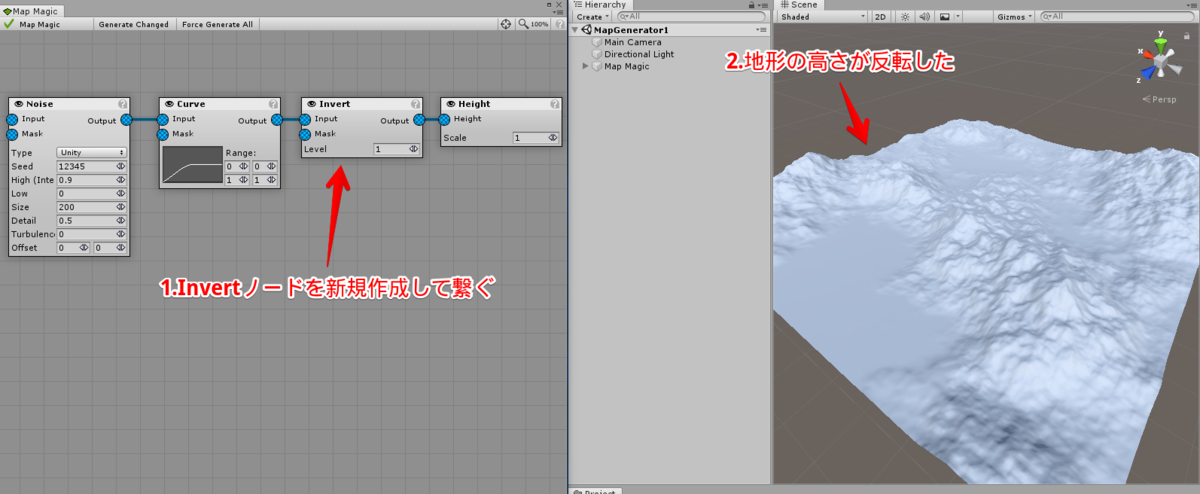Click the Scene view search field
The width and height of the screenshot is (1200, 494).
[x=1117, y=17]
